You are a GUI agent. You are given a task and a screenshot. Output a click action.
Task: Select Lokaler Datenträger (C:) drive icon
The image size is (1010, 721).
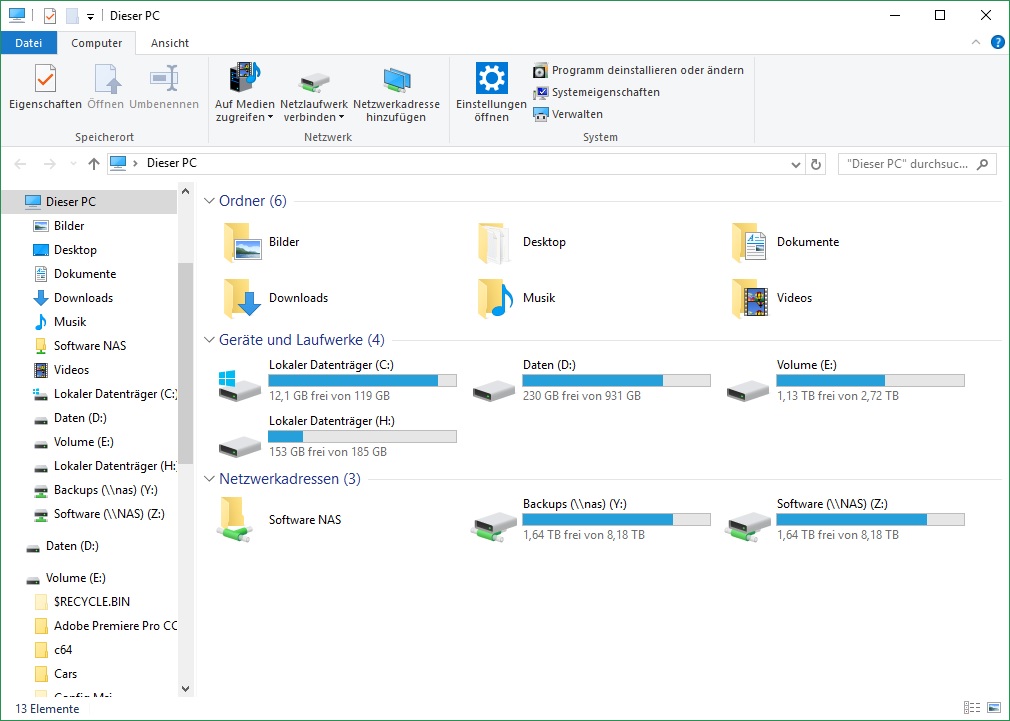(x=239, y=386)
